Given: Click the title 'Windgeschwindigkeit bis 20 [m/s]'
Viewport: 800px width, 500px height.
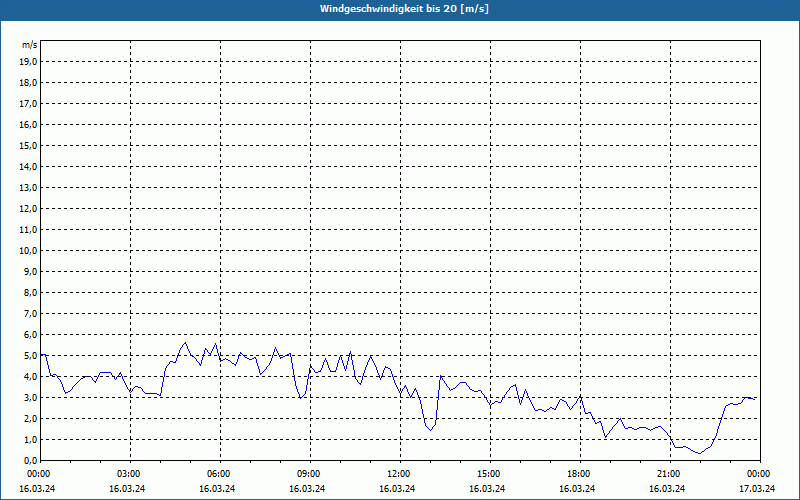Looking at the screenshot, I should click(x=404, y=9).
